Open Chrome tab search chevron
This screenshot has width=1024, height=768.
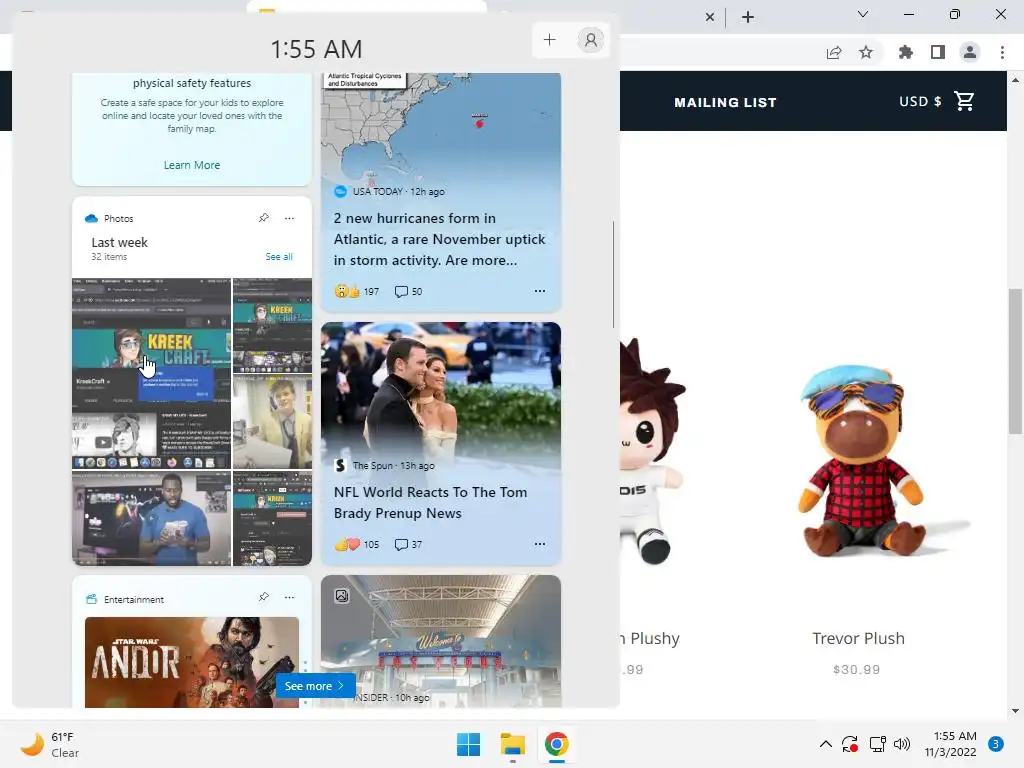(x=863, y=14)
